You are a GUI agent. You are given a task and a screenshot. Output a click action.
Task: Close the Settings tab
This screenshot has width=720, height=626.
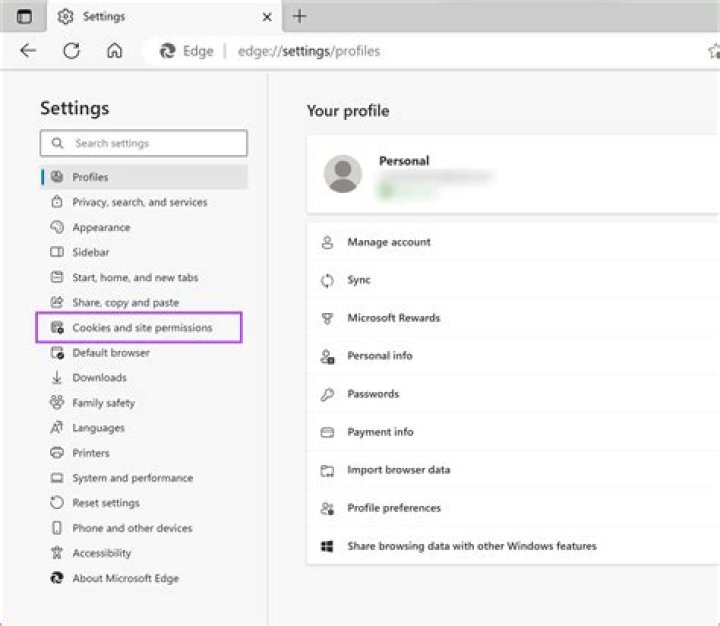(267, 17)
